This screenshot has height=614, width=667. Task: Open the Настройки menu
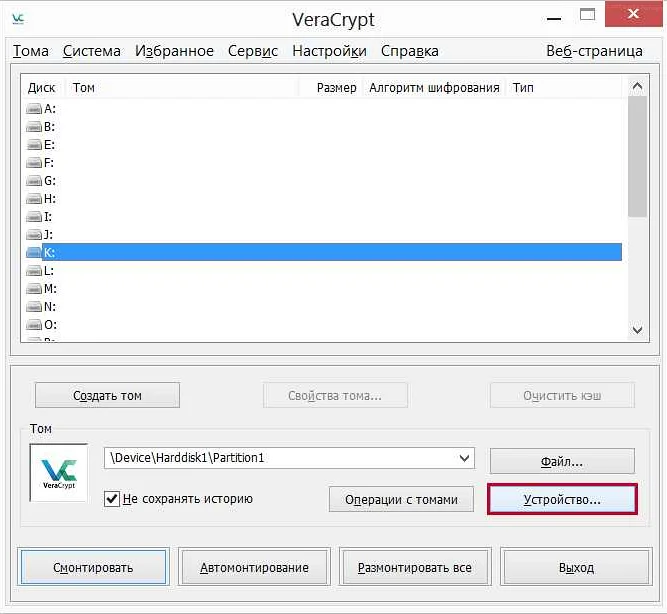[x=329, y=51]
